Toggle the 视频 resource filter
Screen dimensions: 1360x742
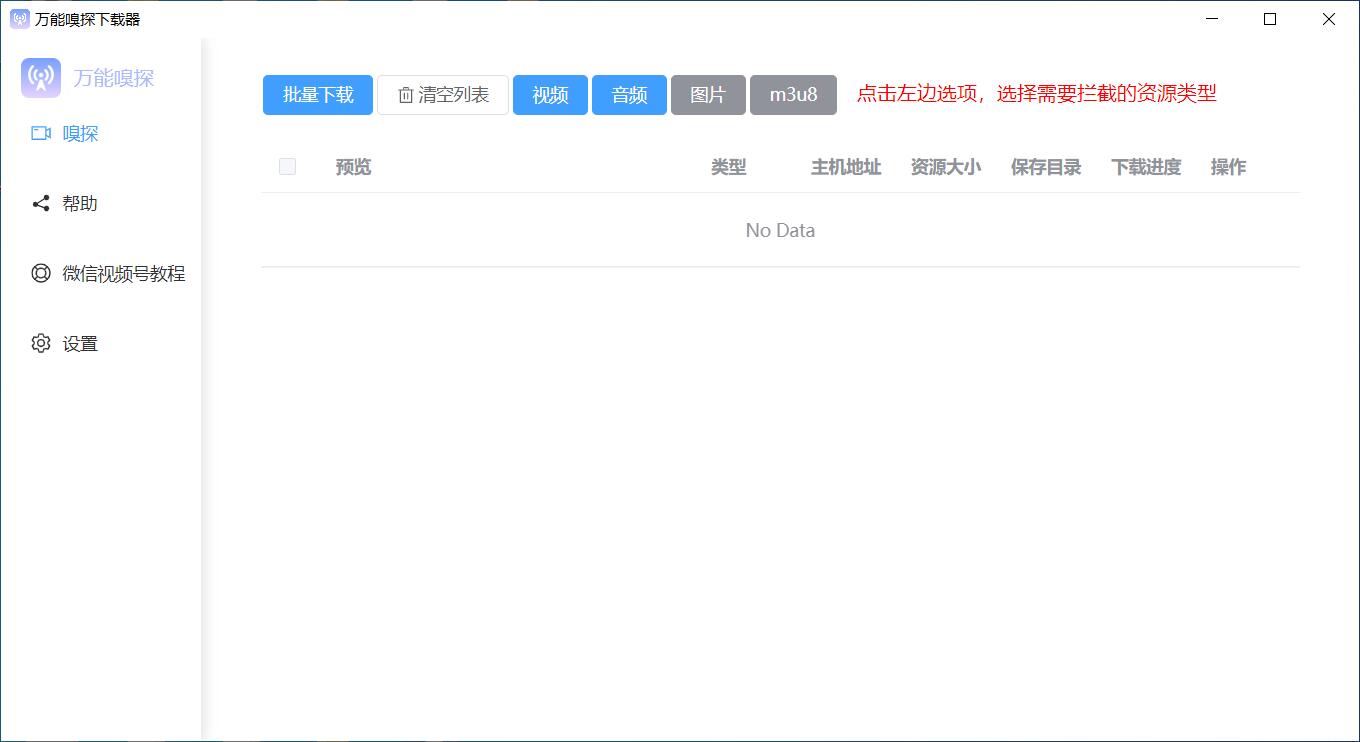[x=550, y=95]
